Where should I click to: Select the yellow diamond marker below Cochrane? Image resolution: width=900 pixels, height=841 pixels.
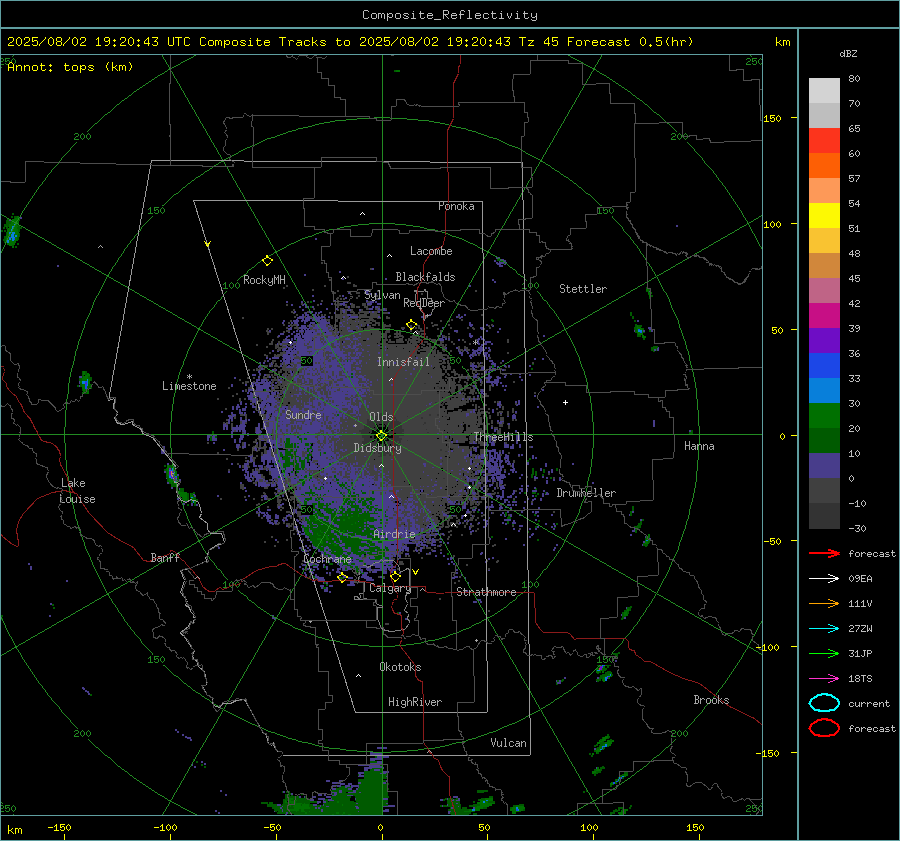click(342, 577)
